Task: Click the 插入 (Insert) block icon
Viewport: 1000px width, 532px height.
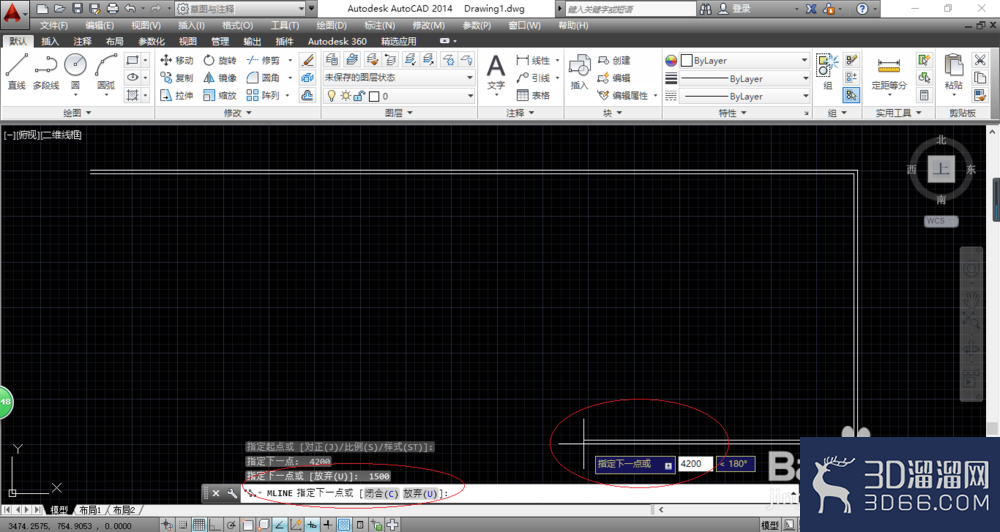Action: click(x=579, y=71)
